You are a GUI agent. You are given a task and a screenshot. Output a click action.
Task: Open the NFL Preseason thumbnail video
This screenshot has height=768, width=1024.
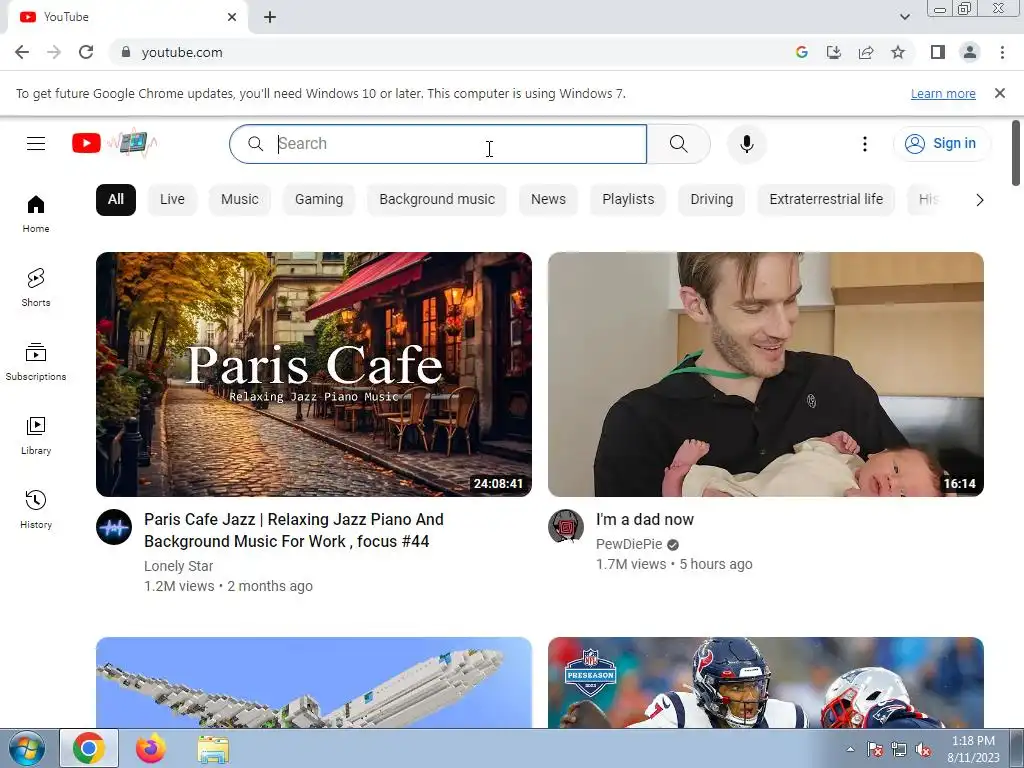[x=765, y=682]
